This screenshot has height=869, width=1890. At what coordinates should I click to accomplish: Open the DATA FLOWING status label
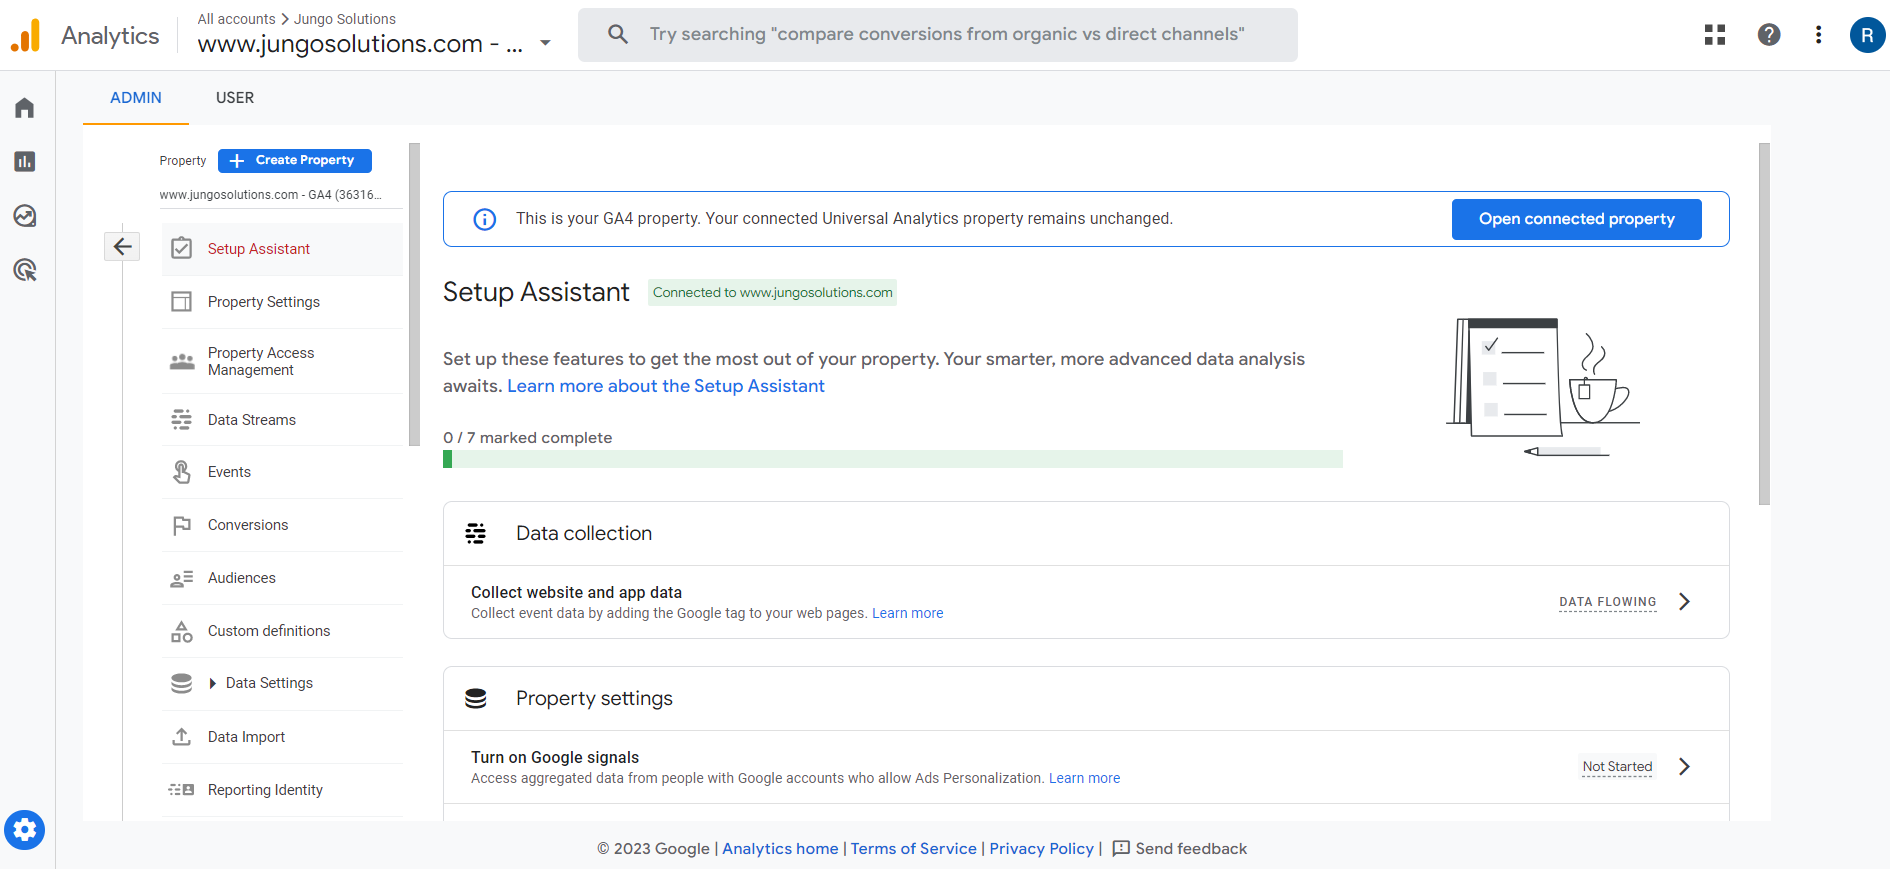[1608, 602]
